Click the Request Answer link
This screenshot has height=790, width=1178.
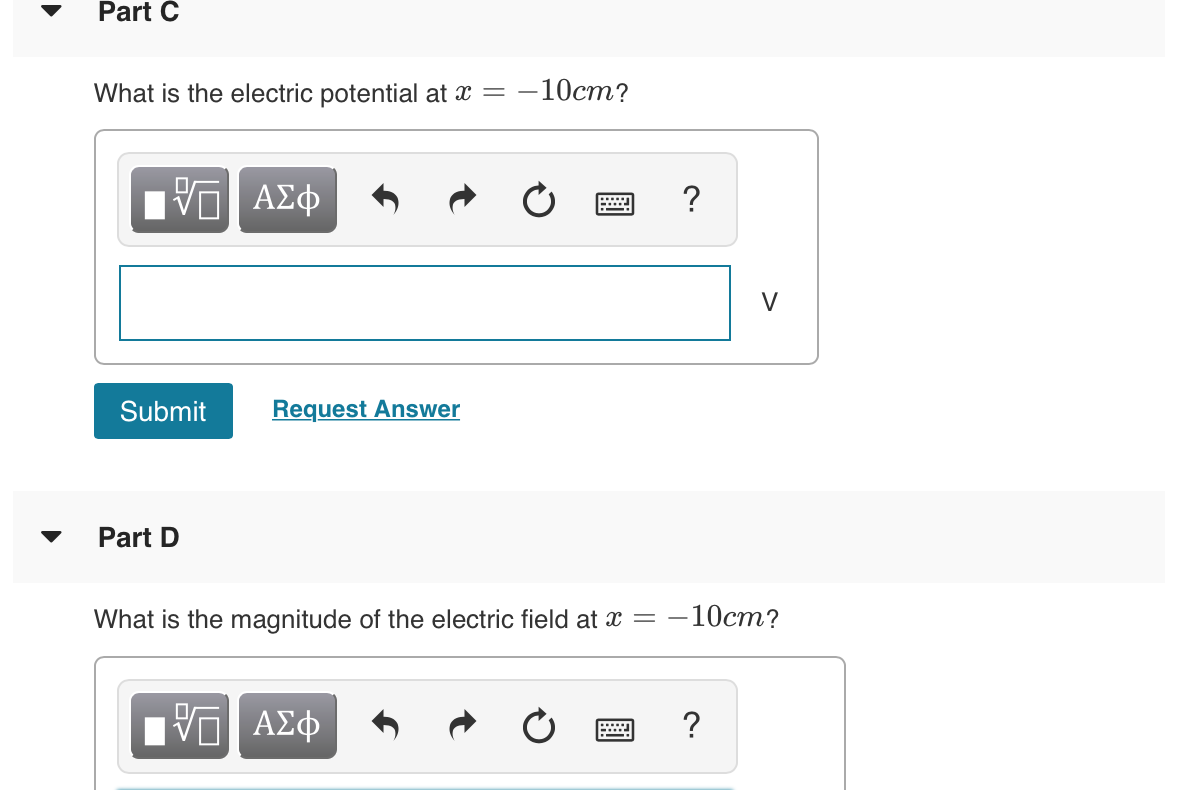tap(366, 409)
